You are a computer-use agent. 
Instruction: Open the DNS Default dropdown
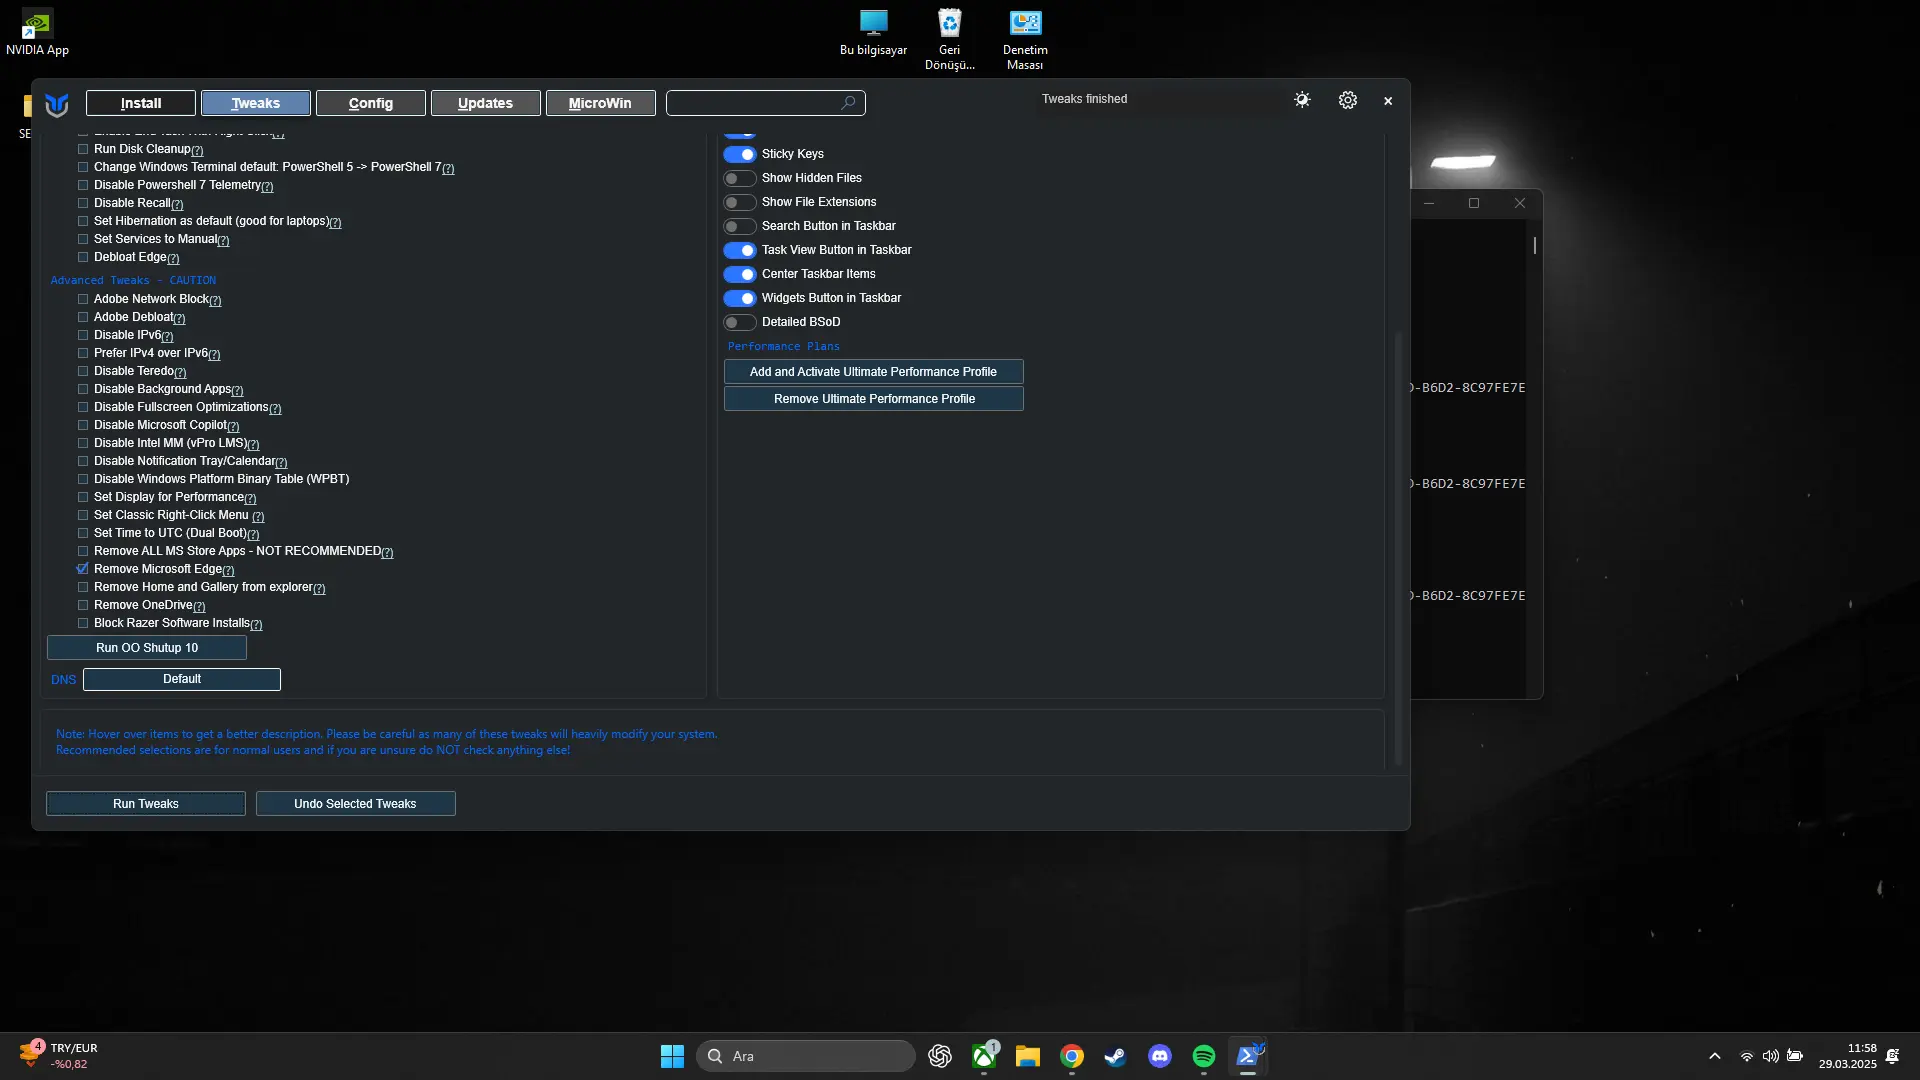tap(182, 679)
